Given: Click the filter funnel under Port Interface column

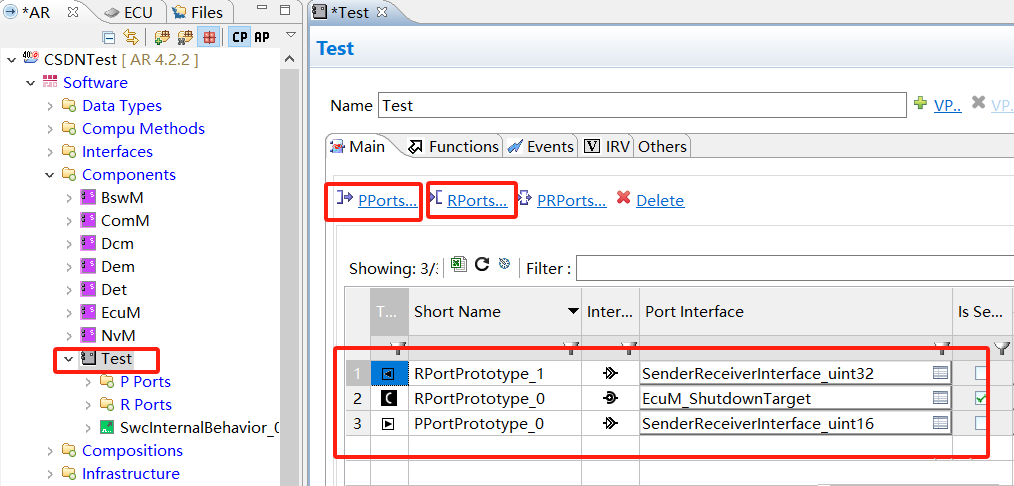Looking at the screenshot, I should (941, 348).
